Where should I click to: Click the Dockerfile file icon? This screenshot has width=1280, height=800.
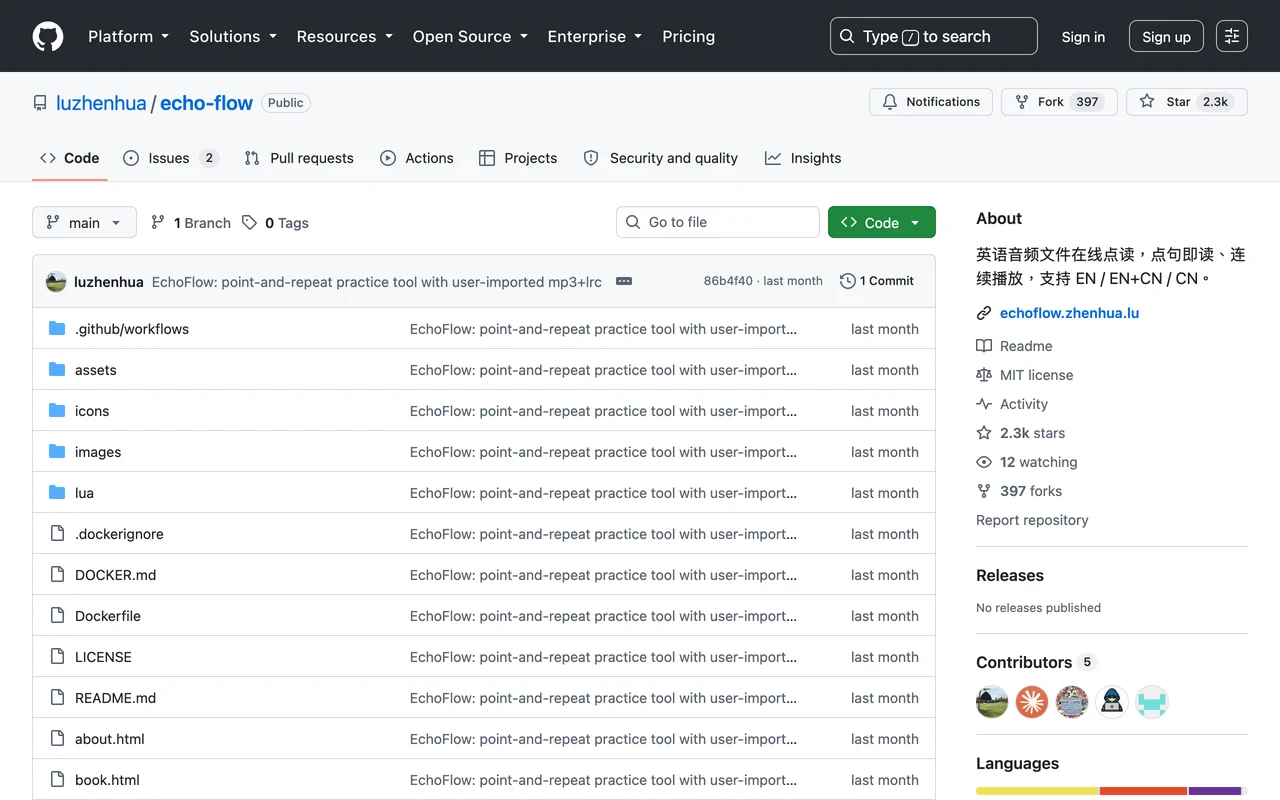click(x=57, y=616)
